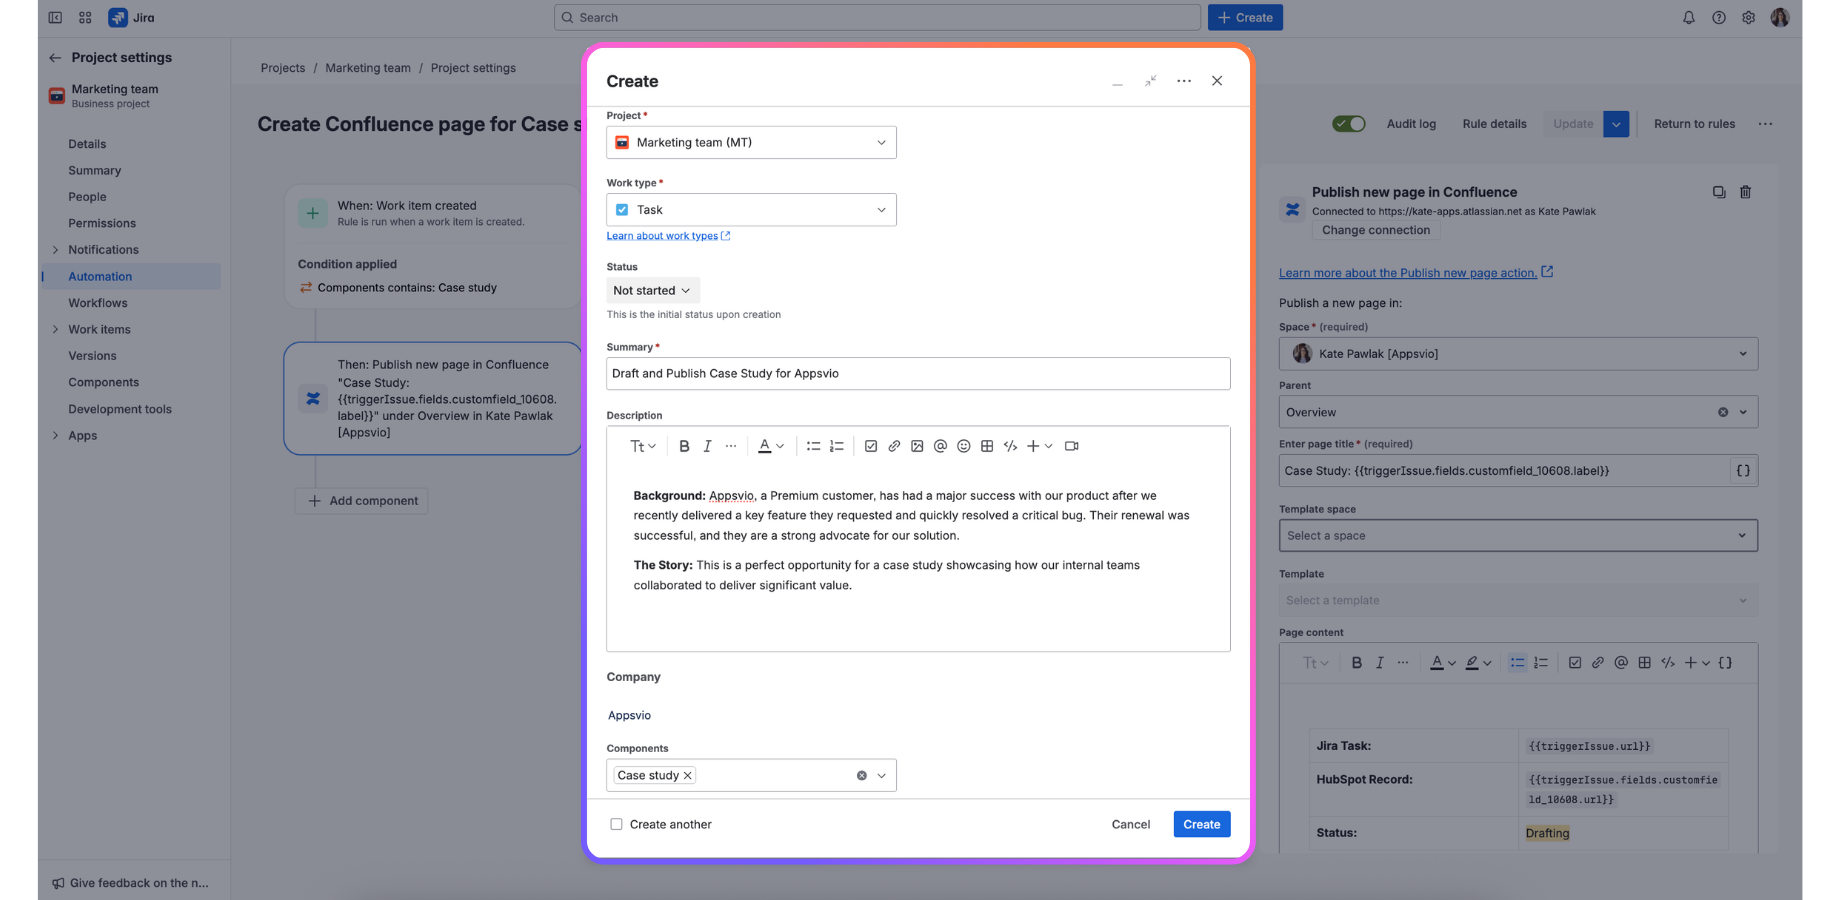This screenshot has height=900, width=1840.
Task: Open the text styles dropdown in Description
Action: coord(642,446)
